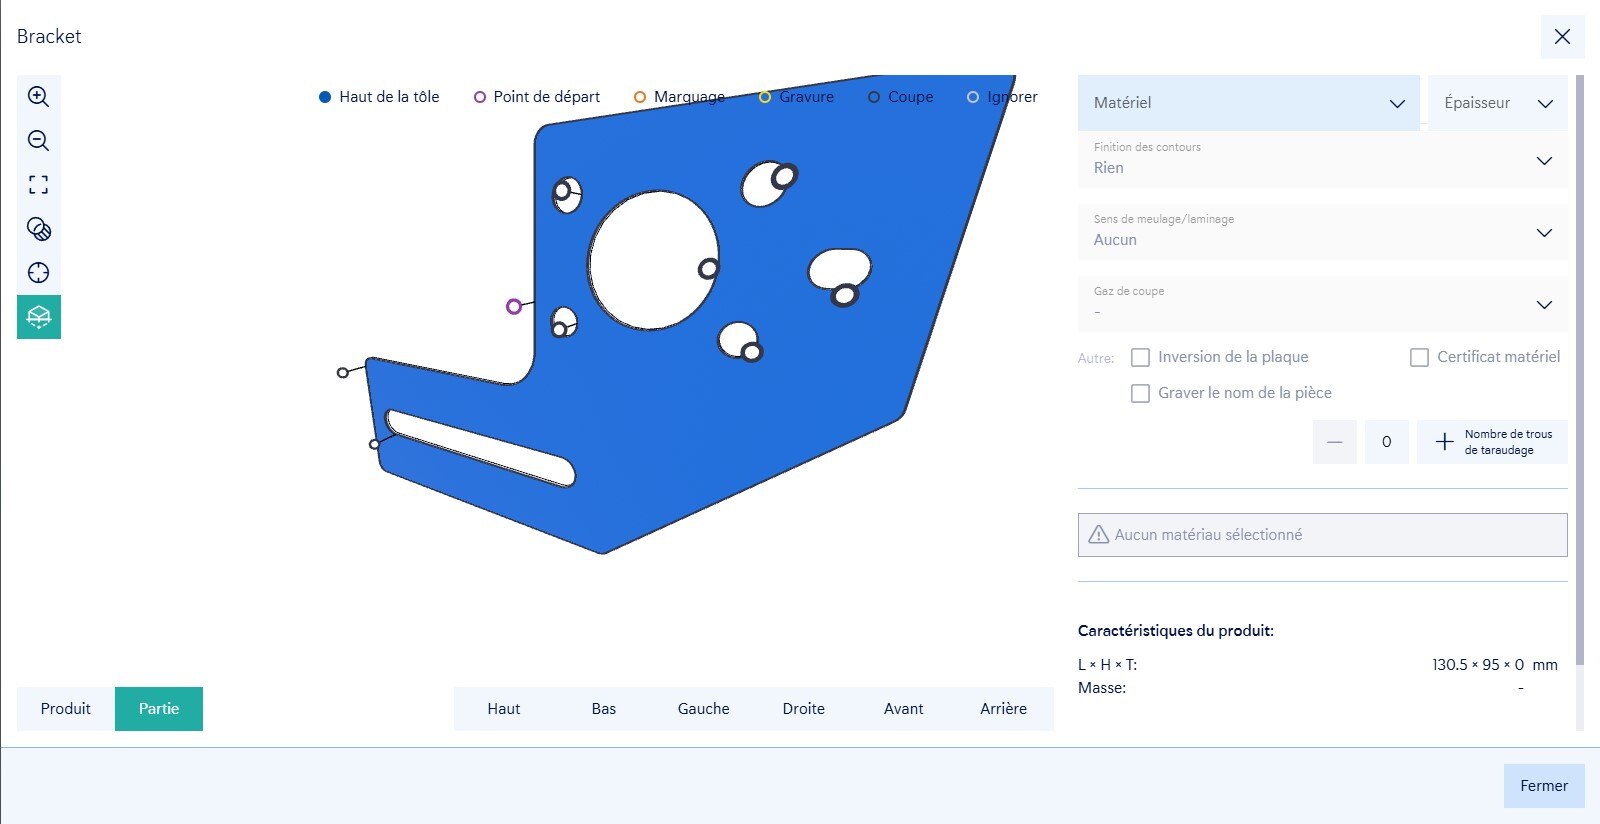Click the crosshair target icon
This screenshot has height=824, width=1600.
tap(38, 273)
